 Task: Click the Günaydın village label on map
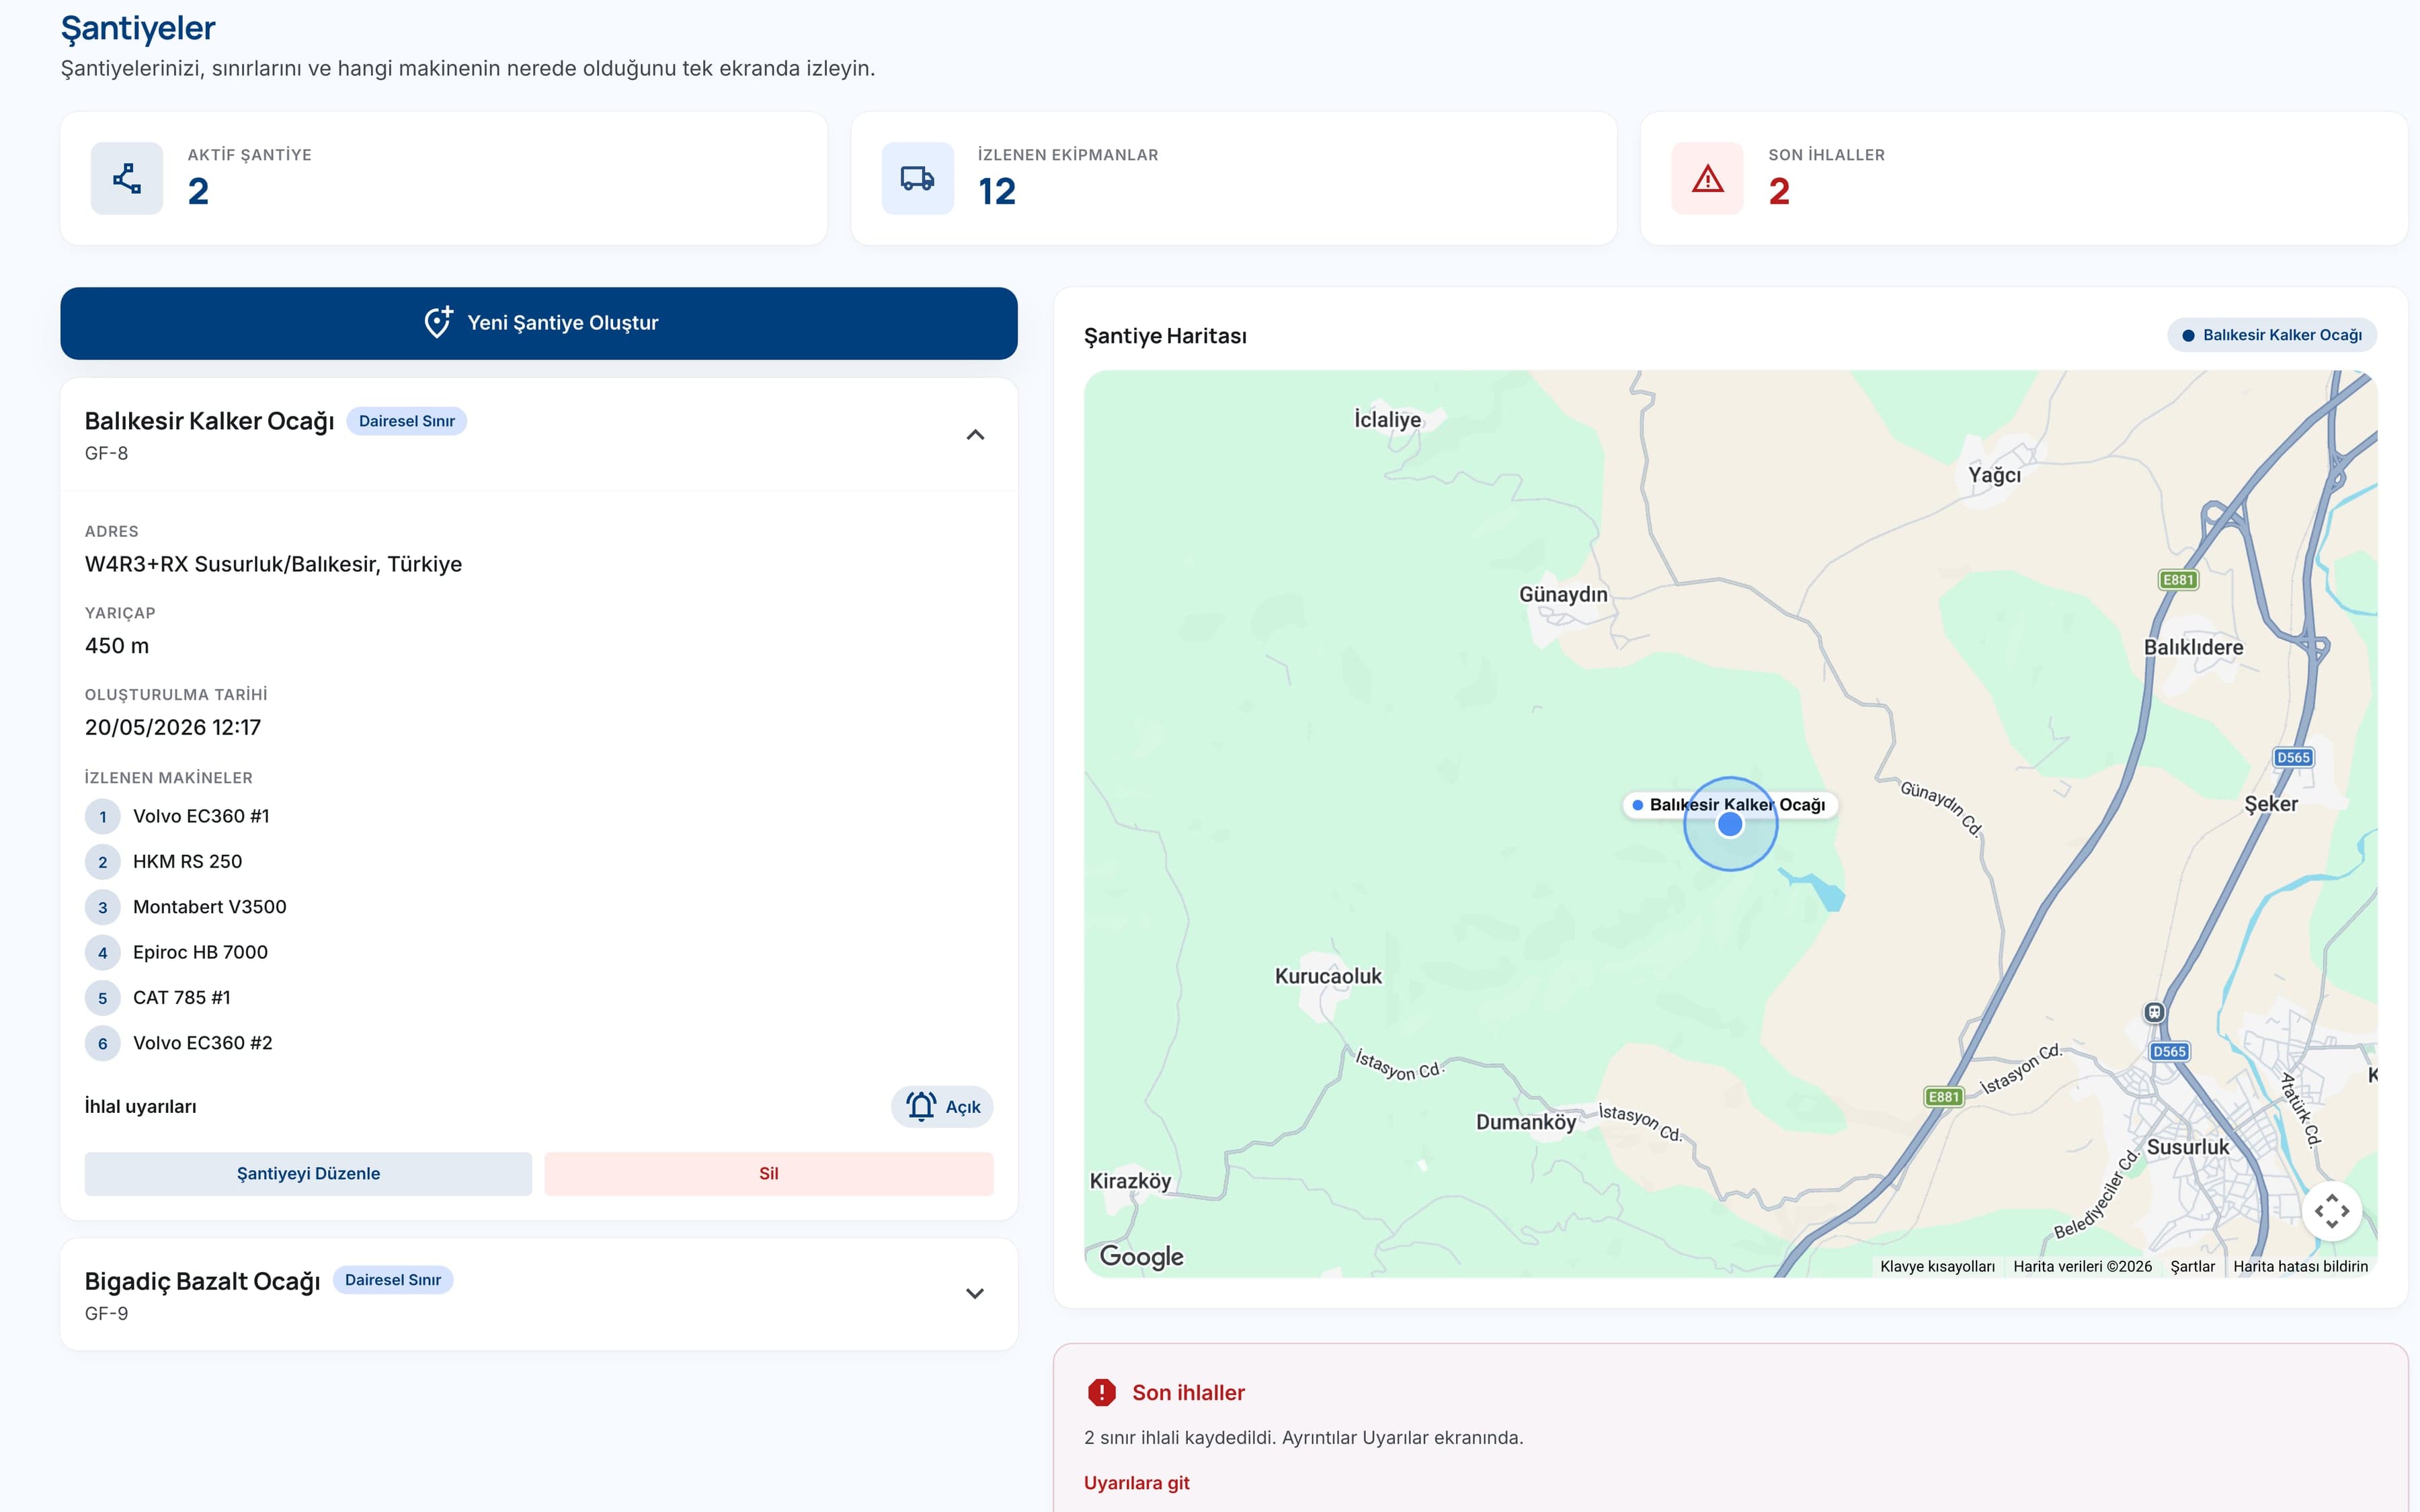point(1563,595)
